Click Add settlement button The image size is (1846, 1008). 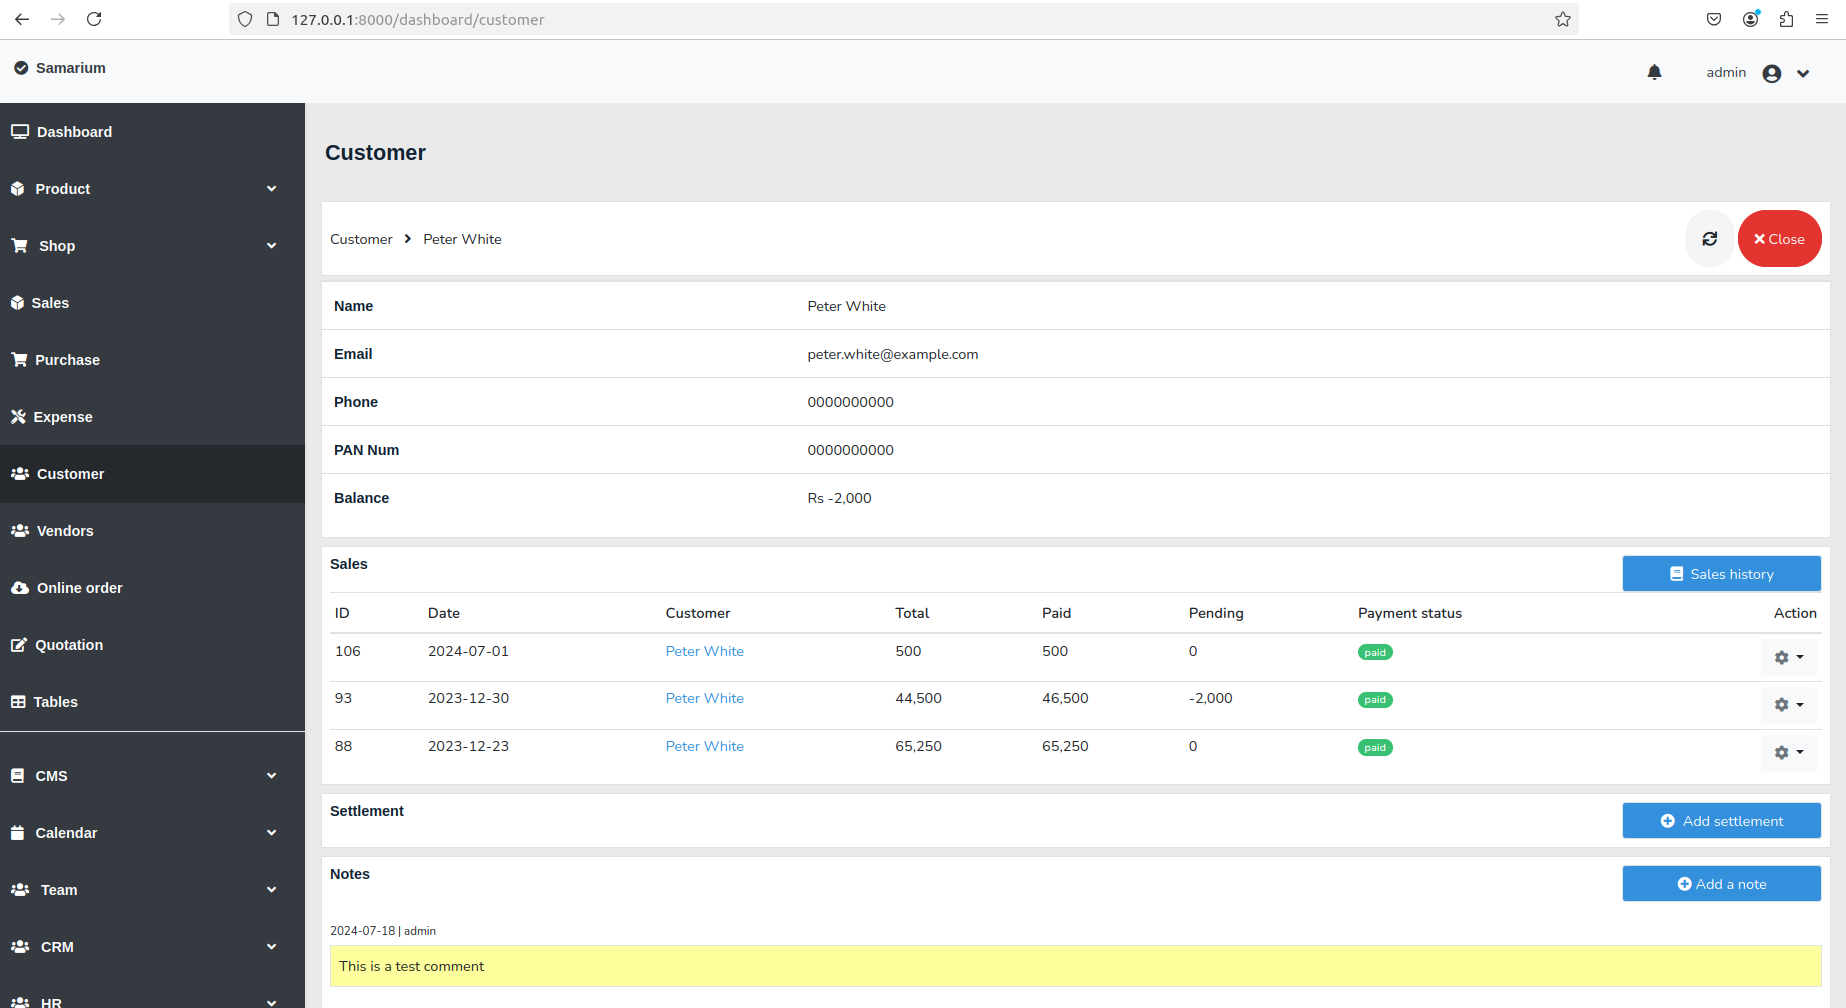pyautogui.click(x=1721, y=821)
